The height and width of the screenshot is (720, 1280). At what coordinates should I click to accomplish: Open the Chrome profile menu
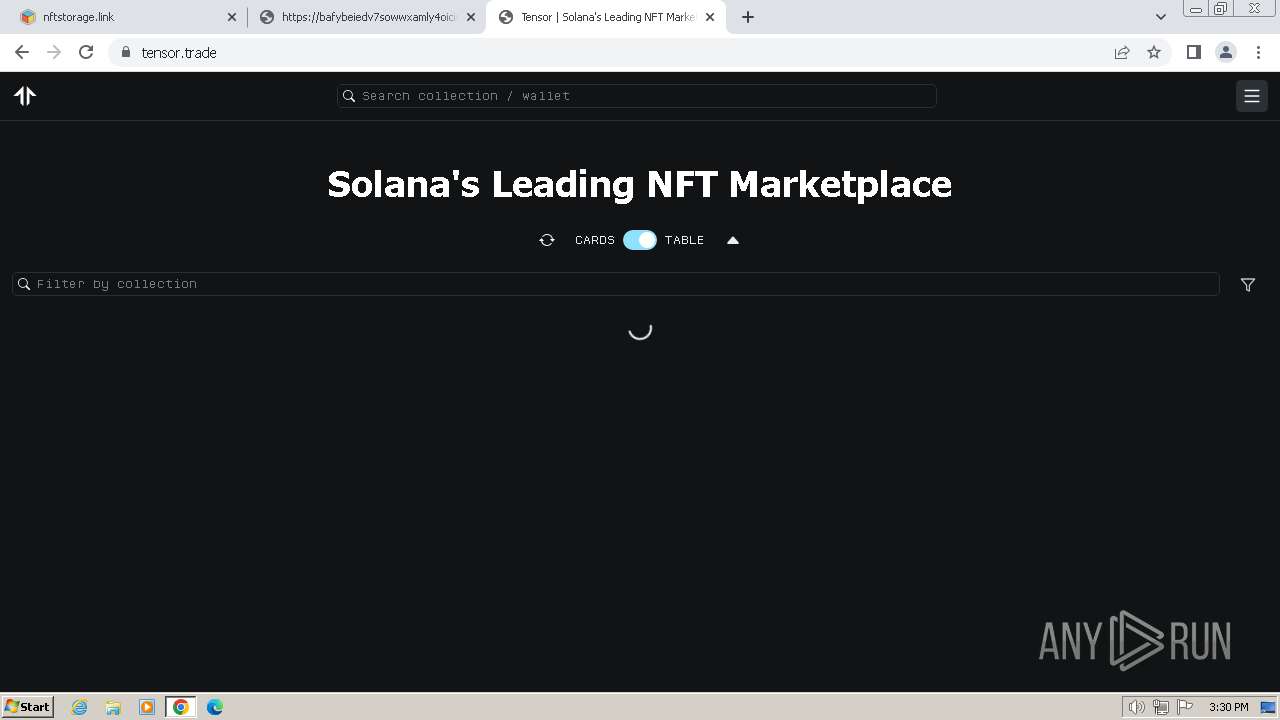[1226, 52]
